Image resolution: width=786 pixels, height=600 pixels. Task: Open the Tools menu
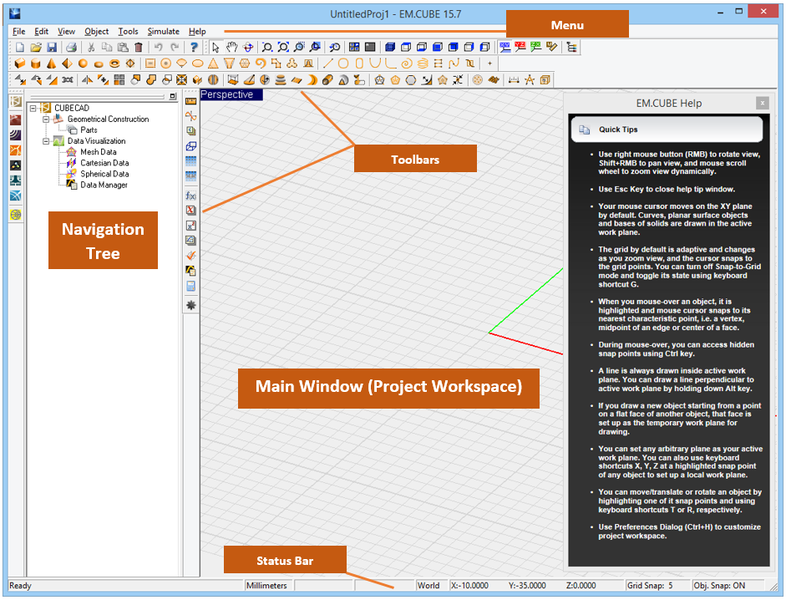[x=128, y=31]
